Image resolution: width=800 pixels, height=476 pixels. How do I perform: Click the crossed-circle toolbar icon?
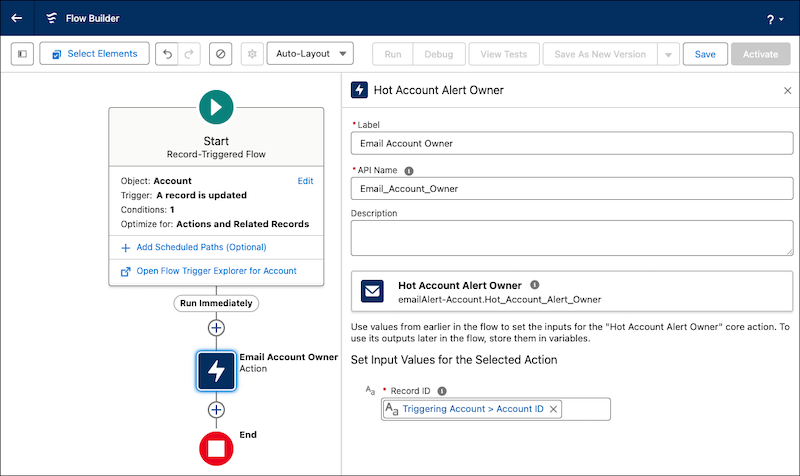(220, 54)
